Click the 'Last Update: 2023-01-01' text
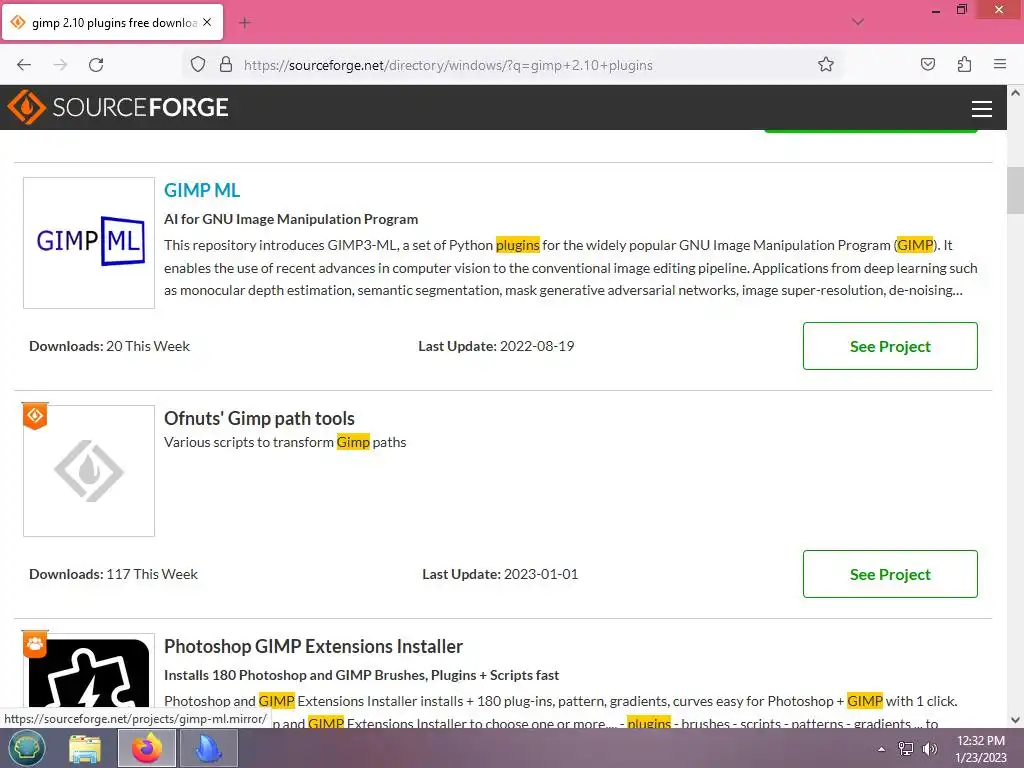The image size is (1024, 768). click(500, 574)
